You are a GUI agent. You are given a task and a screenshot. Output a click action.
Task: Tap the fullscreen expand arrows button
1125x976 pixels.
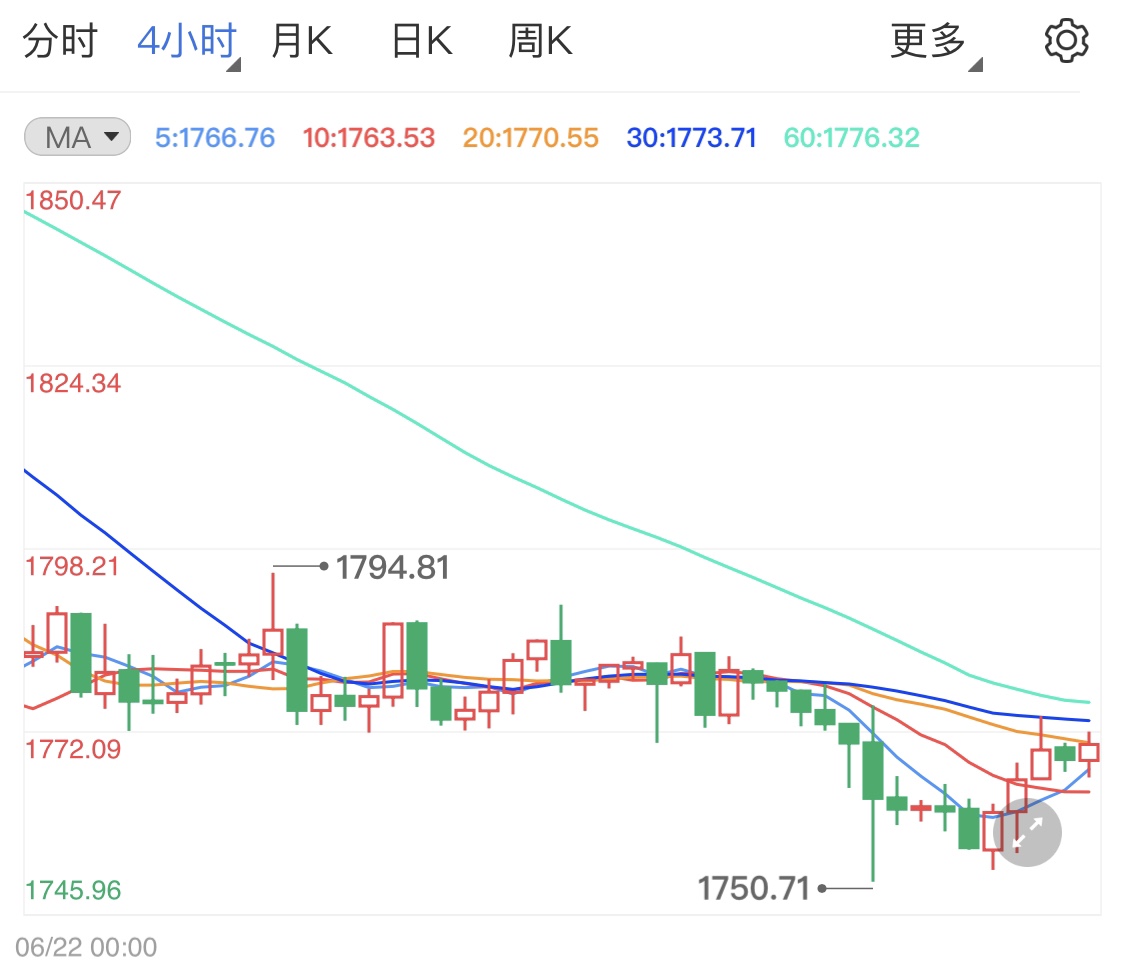pos(1027,832)
